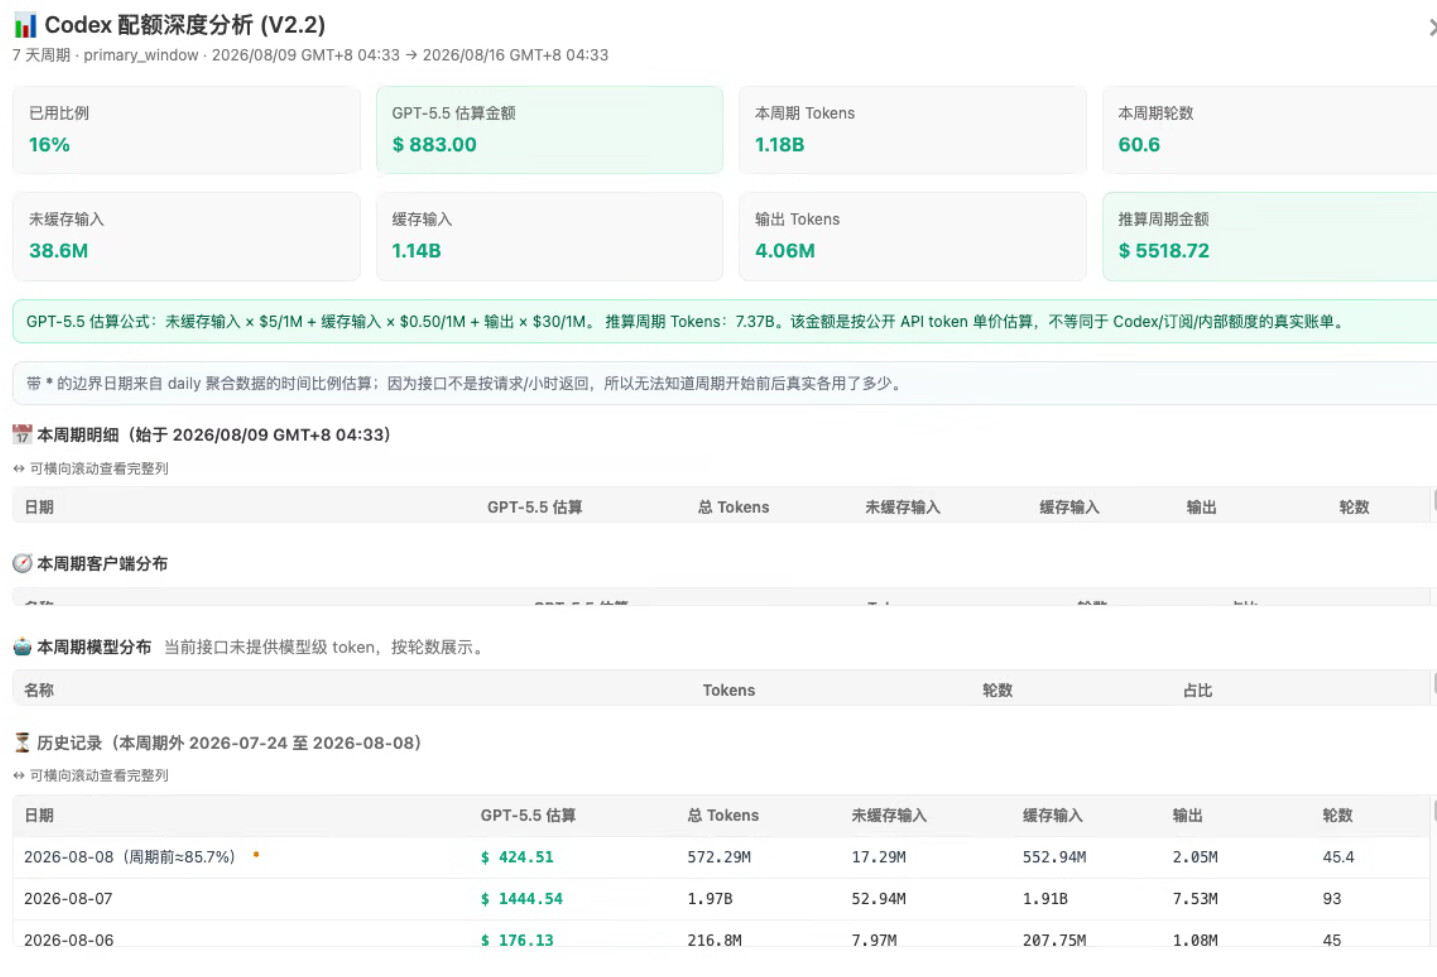
Task: Click the bar chart icon beside the Codex title
Action: pos(25,25)
